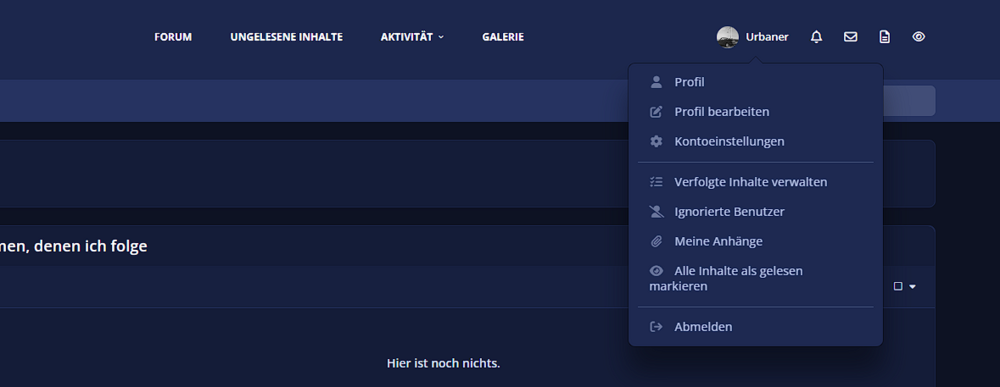
Task: Click the pencil icon for Profil bearbeiten
Action: point(656,112)
